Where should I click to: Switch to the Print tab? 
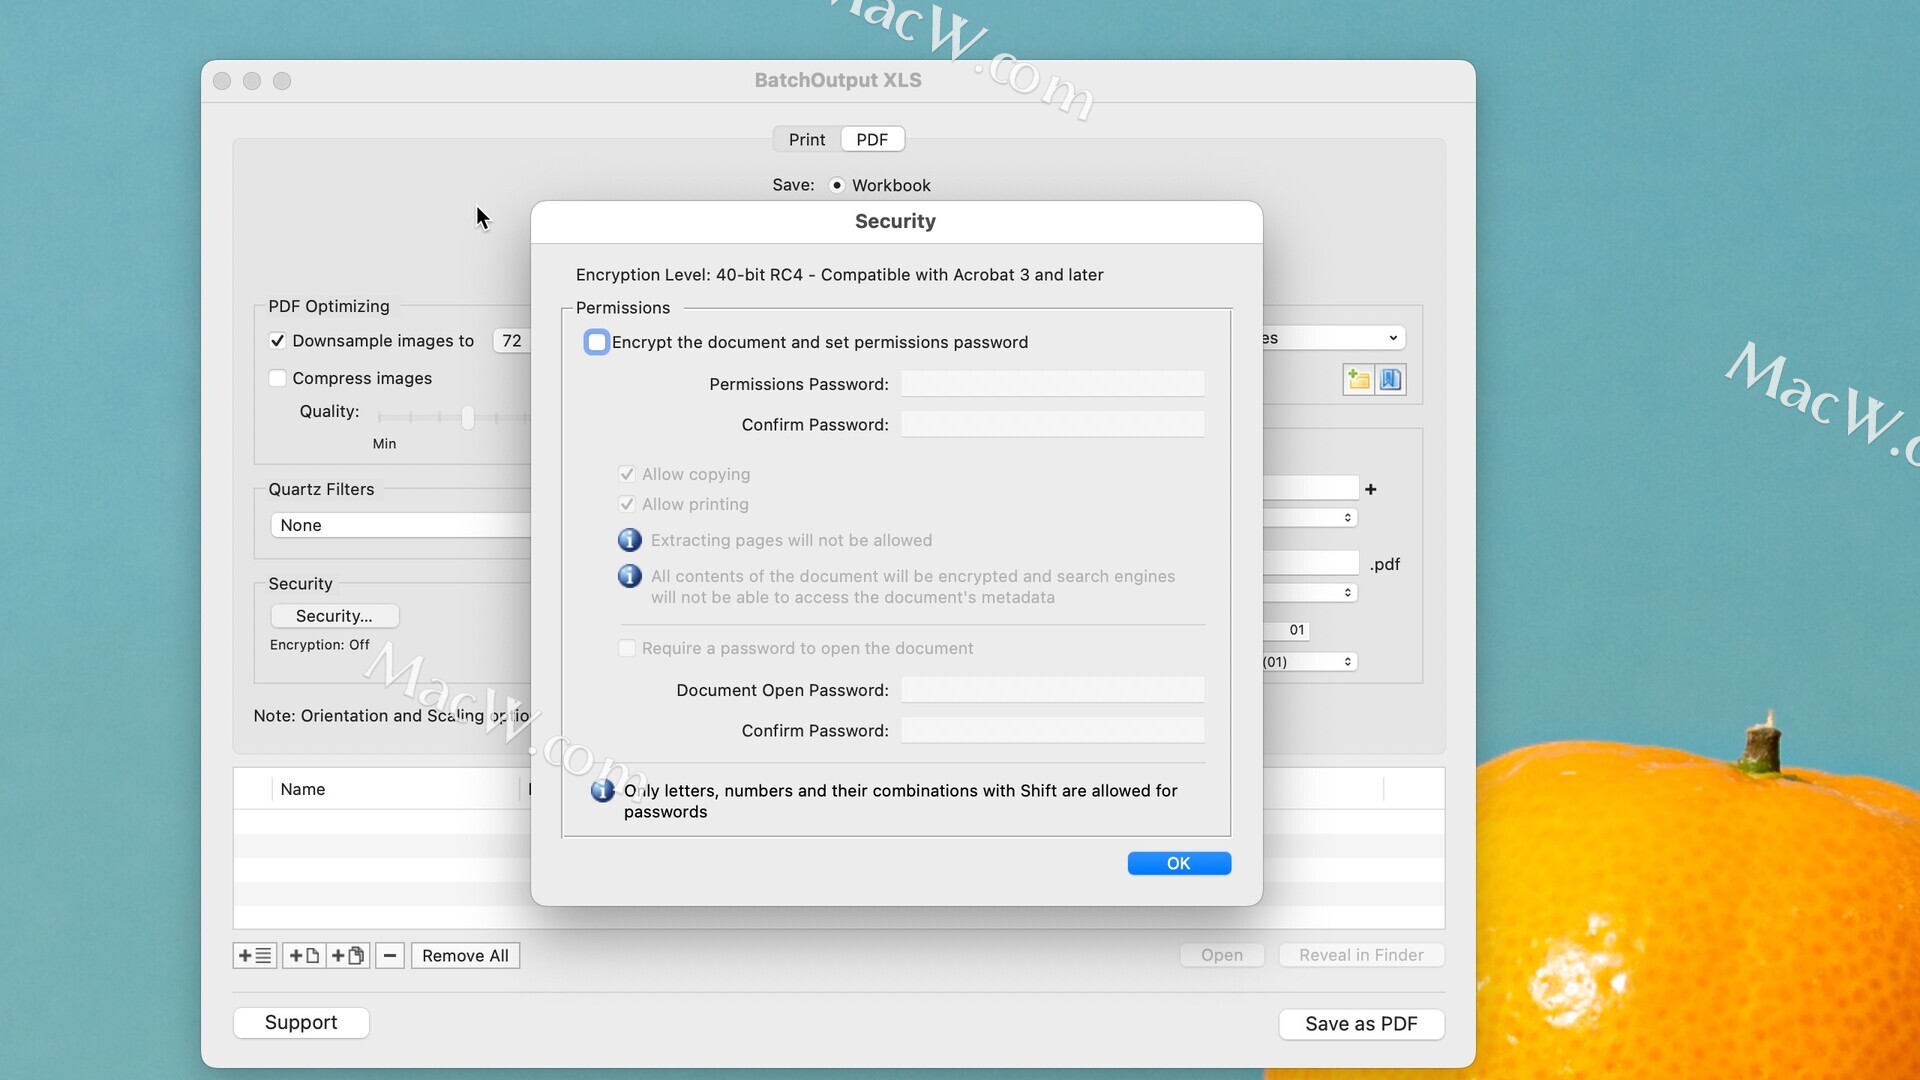click(x=807, y=139)
